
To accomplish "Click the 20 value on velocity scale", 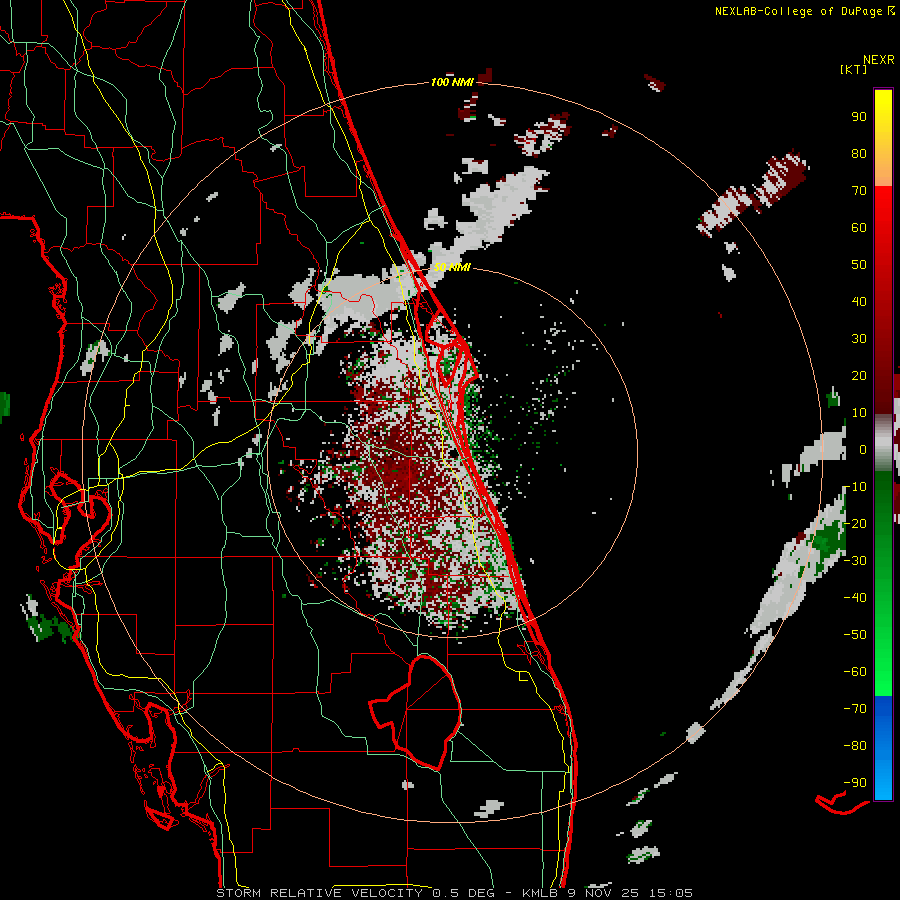I will (859, 375).
